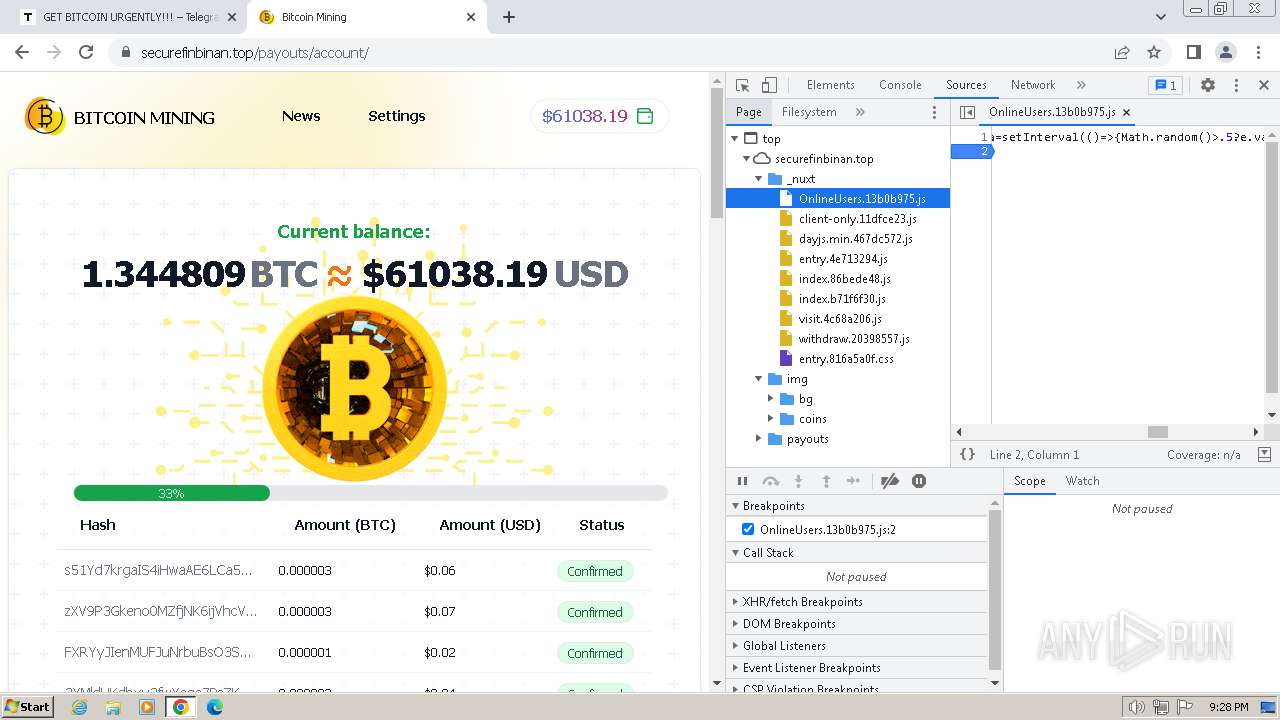Open the Settings page link
Viewport: 1280px width, 720px height.
tap(396, 116)
